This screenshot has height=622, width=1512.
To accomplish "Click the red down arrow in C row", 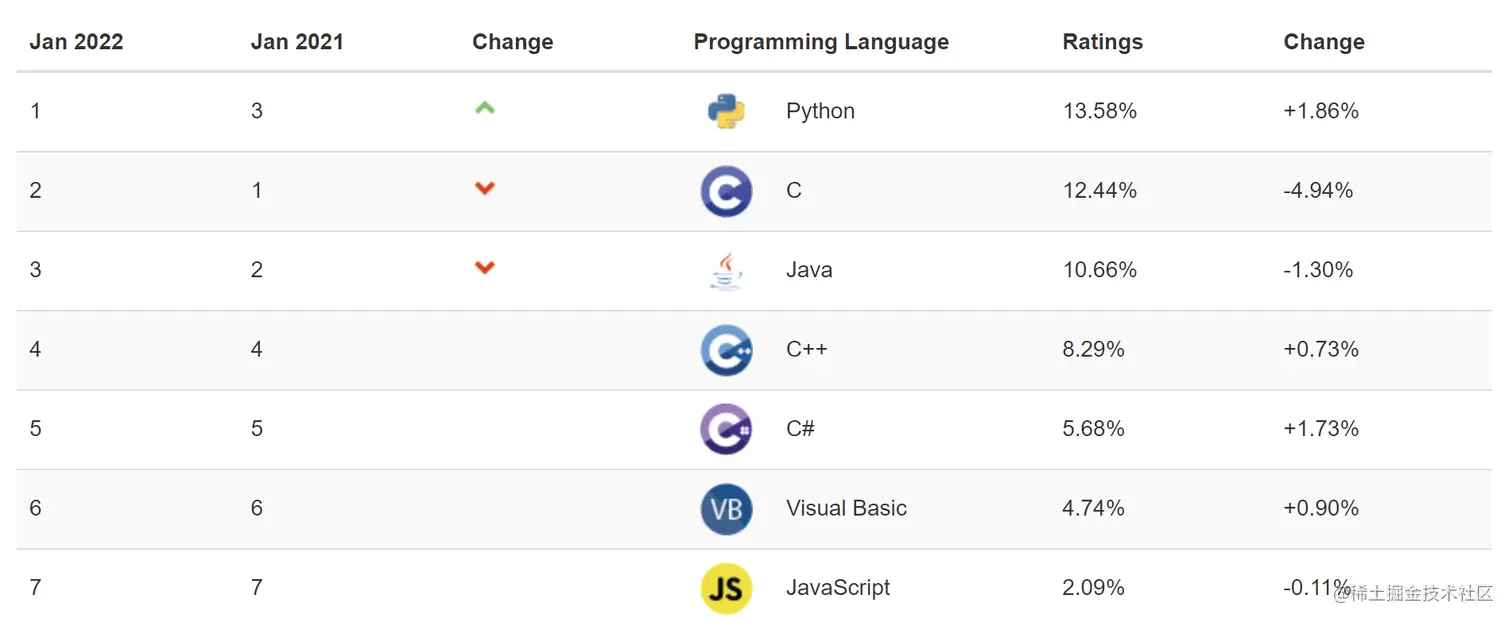I will pos(485,188).
